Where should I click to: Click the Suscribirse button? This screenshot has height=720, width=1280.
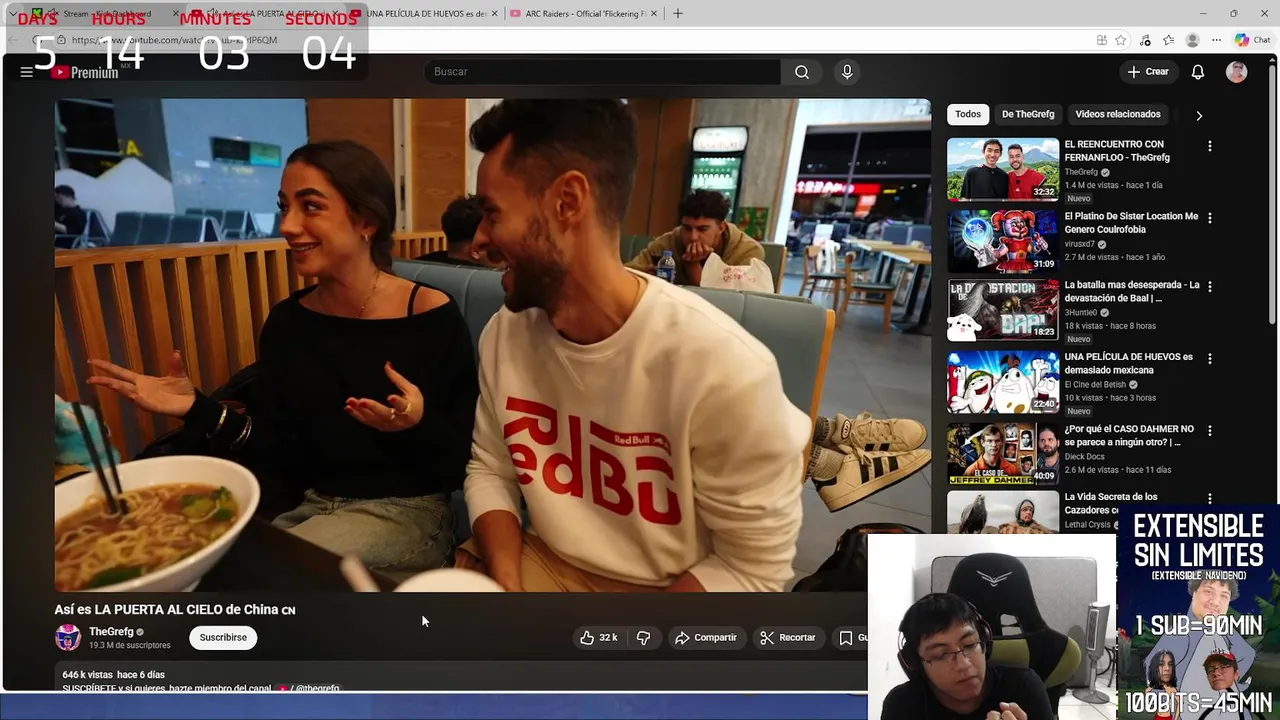coord(223,637)
